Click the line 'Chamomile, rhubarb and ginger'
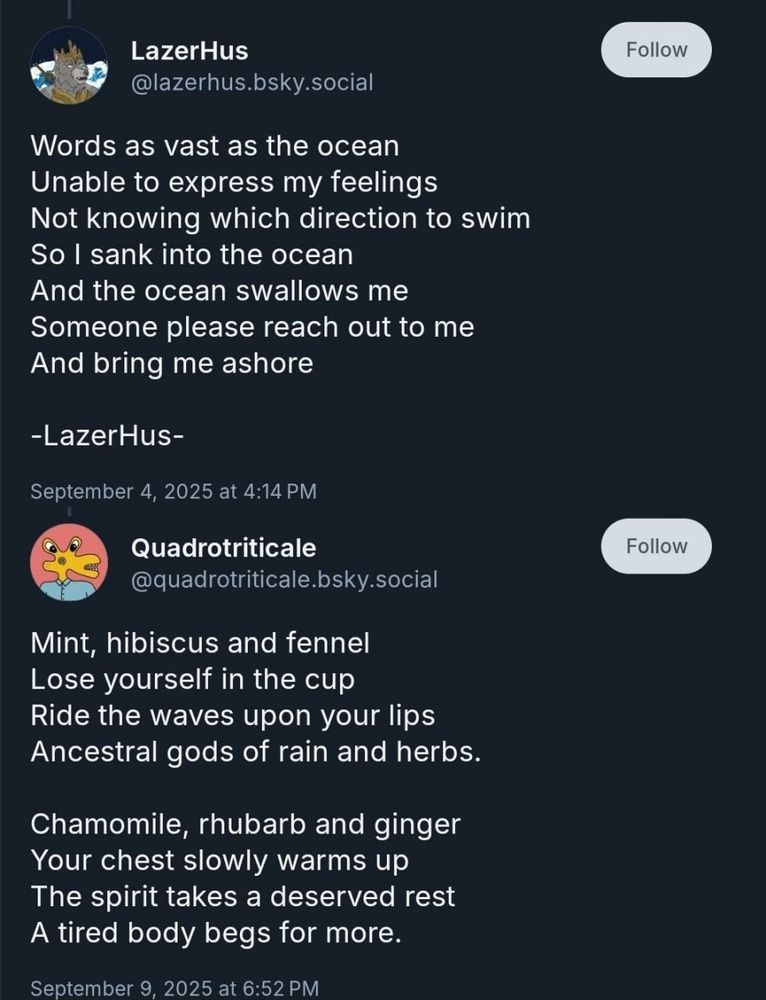This screenshot has height=1000, width=766. pyautogui.click(x=246, y=824)
